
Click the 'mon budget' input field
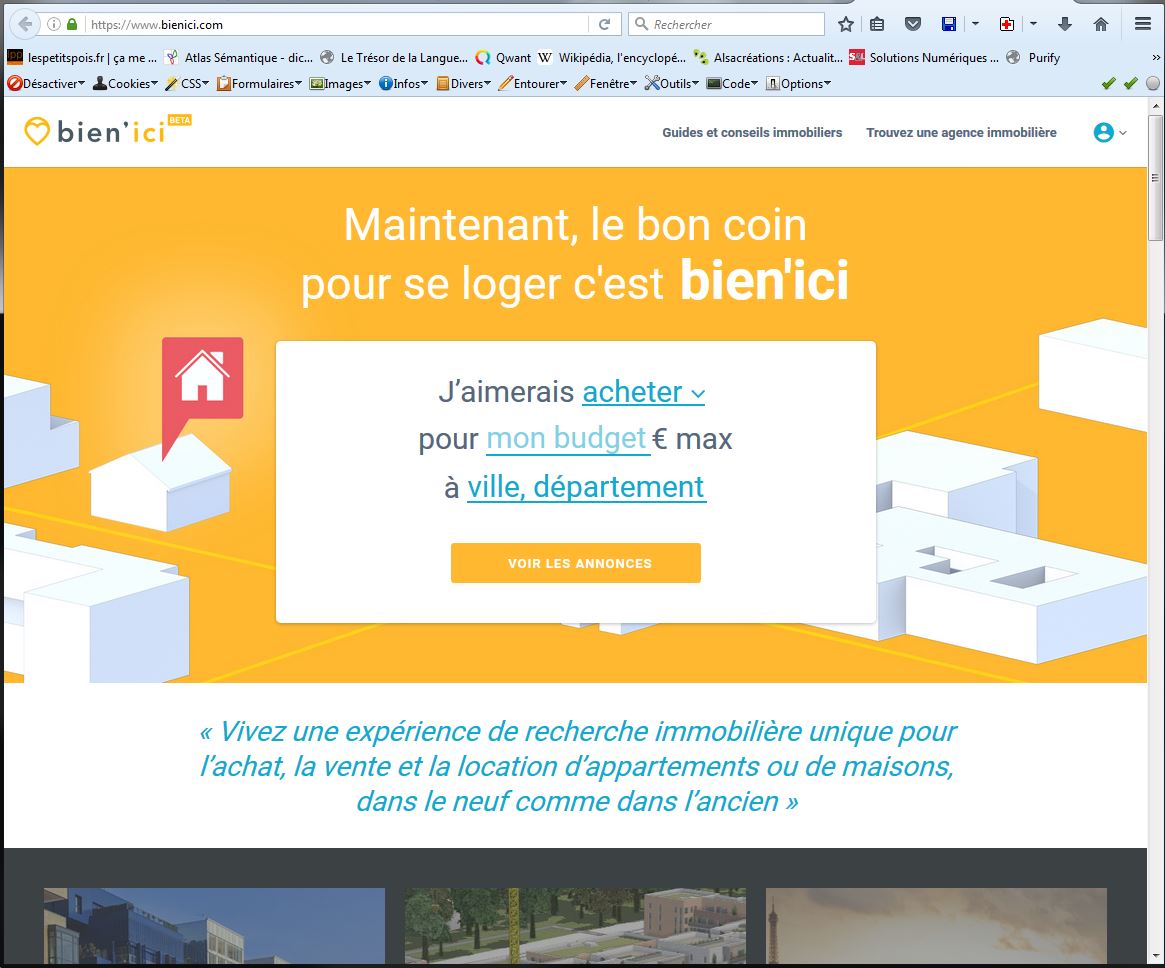[567, 439]
